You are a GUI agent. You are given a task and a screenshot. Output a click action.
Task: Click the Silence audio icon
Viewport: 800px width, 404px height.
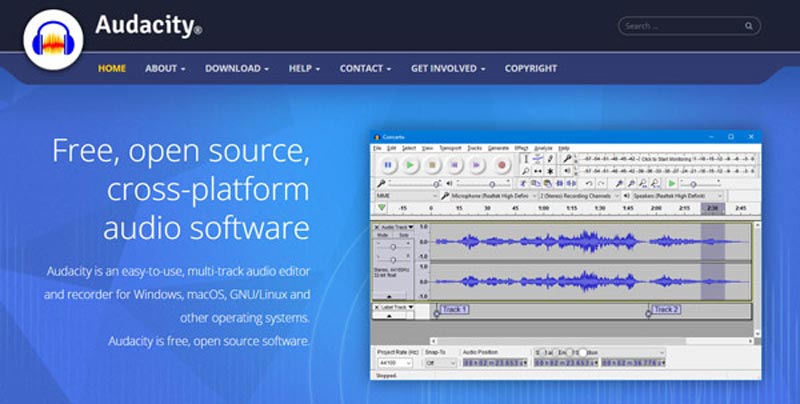tap(571, 184)
